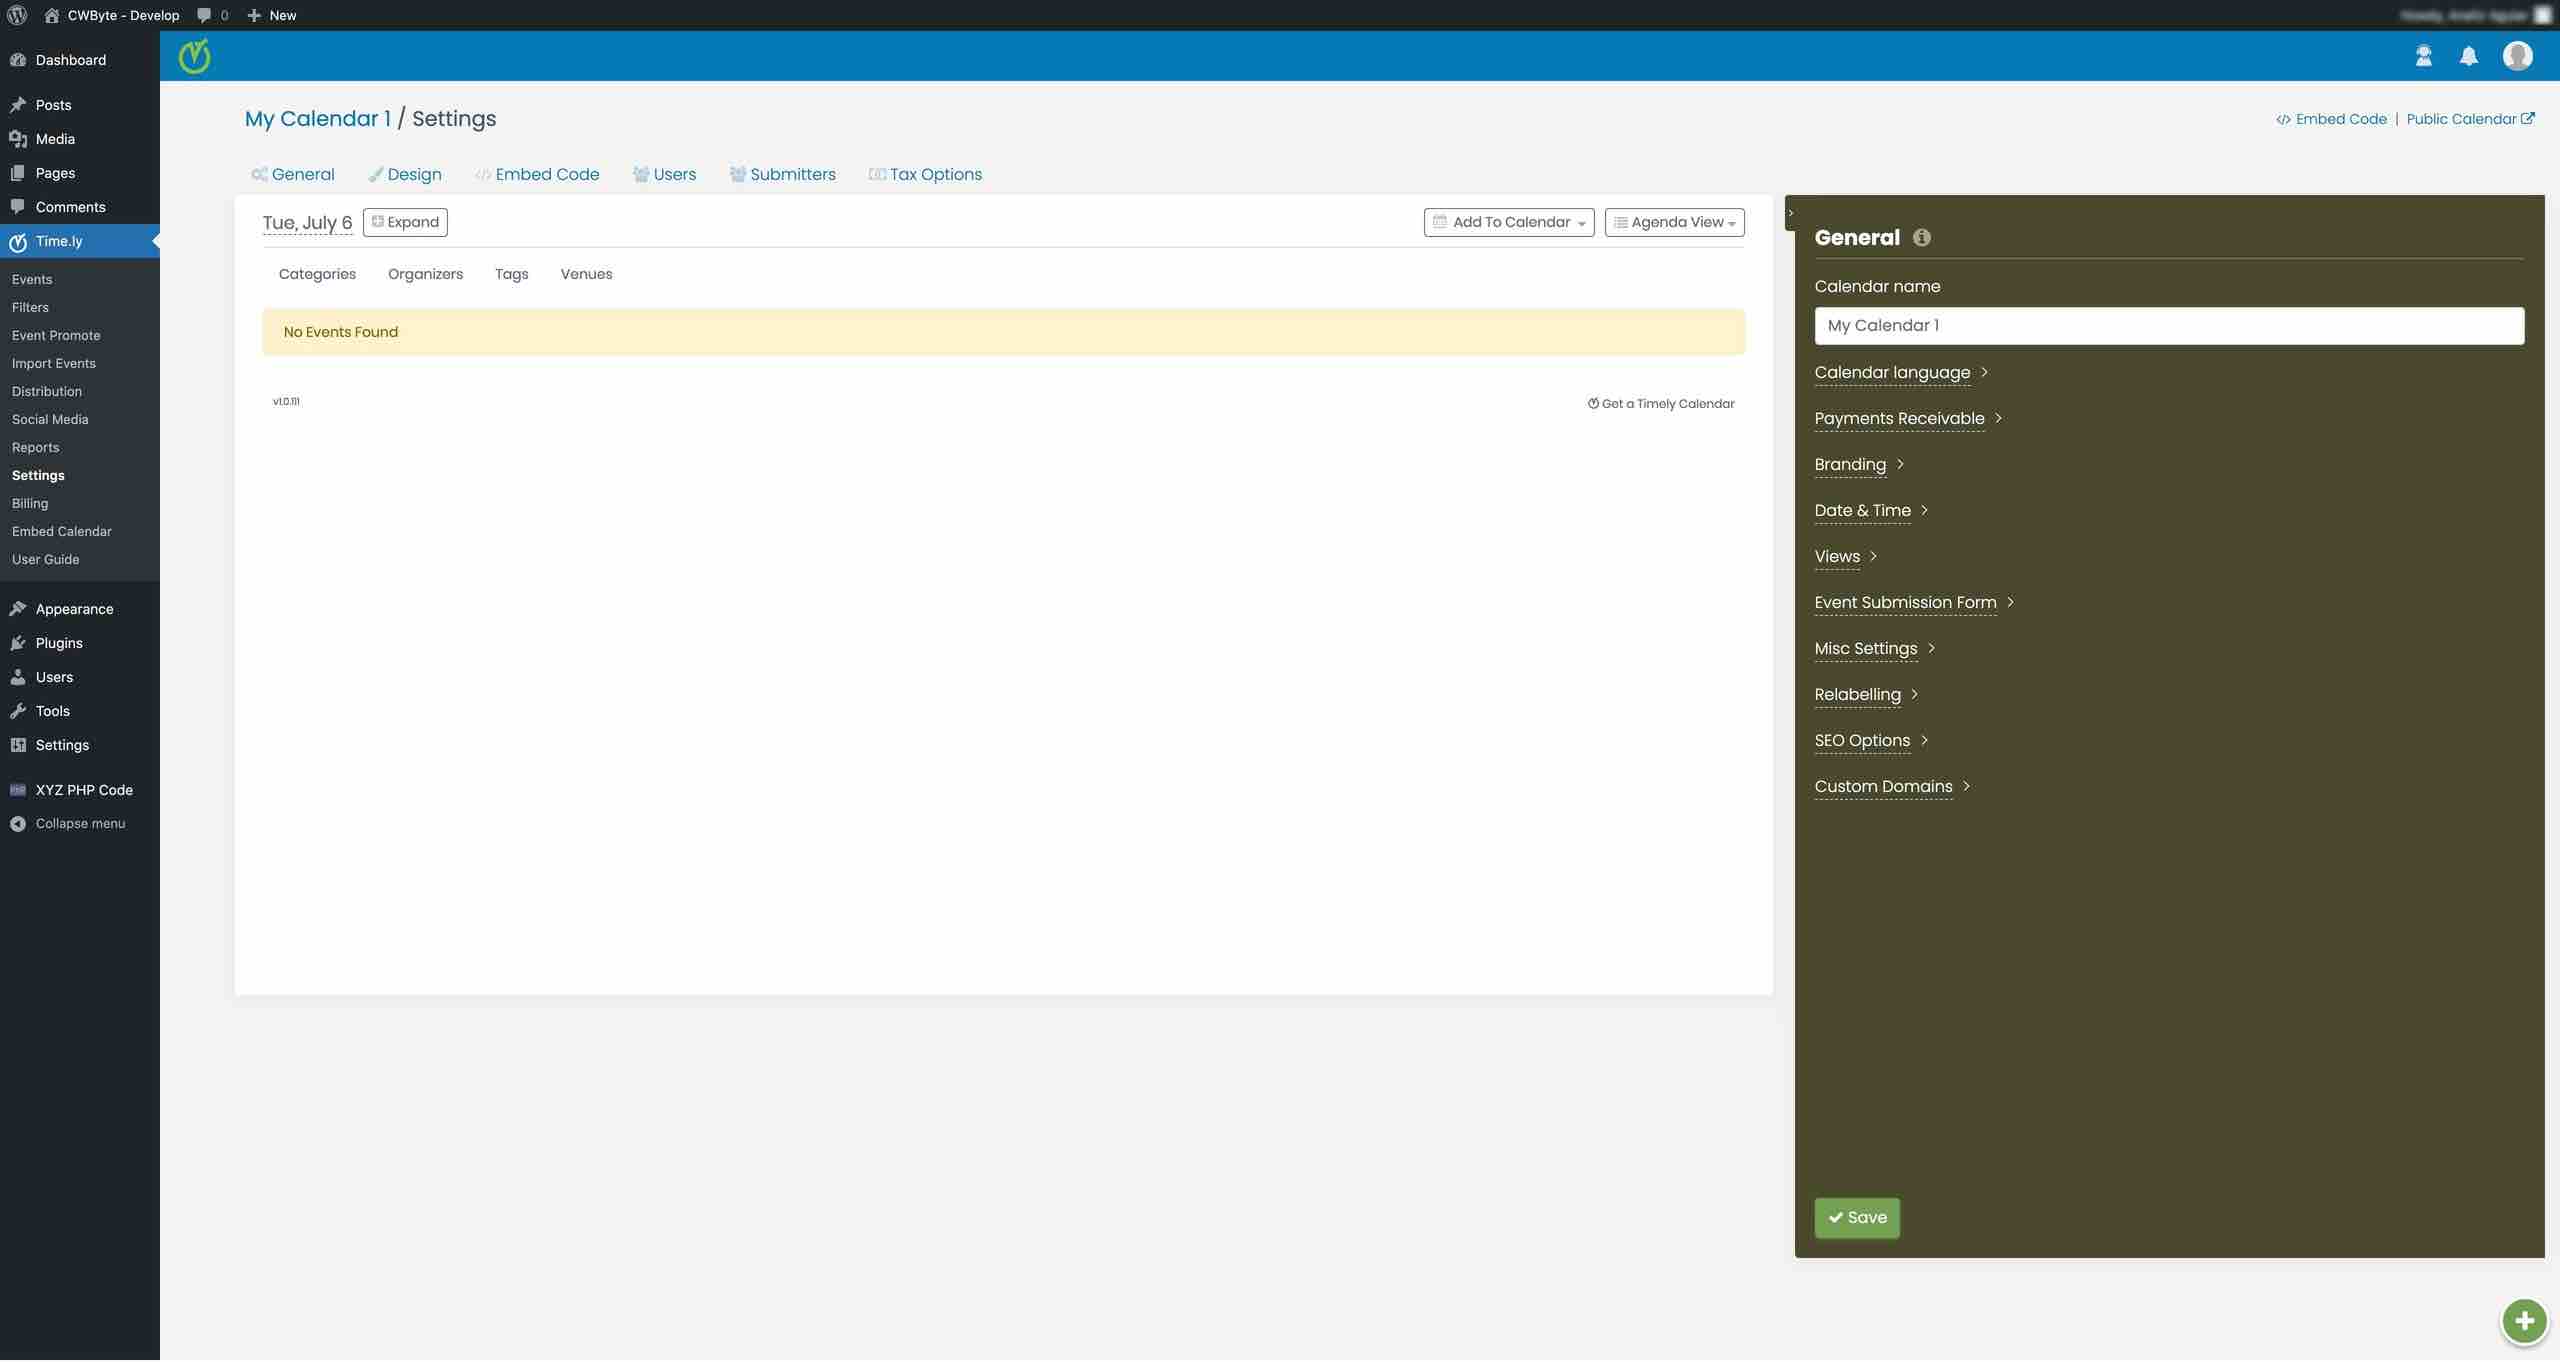This screenshot has width=2560, height=1362.
Task: Open the notifications bell
Action: (x=2469, y=56)
